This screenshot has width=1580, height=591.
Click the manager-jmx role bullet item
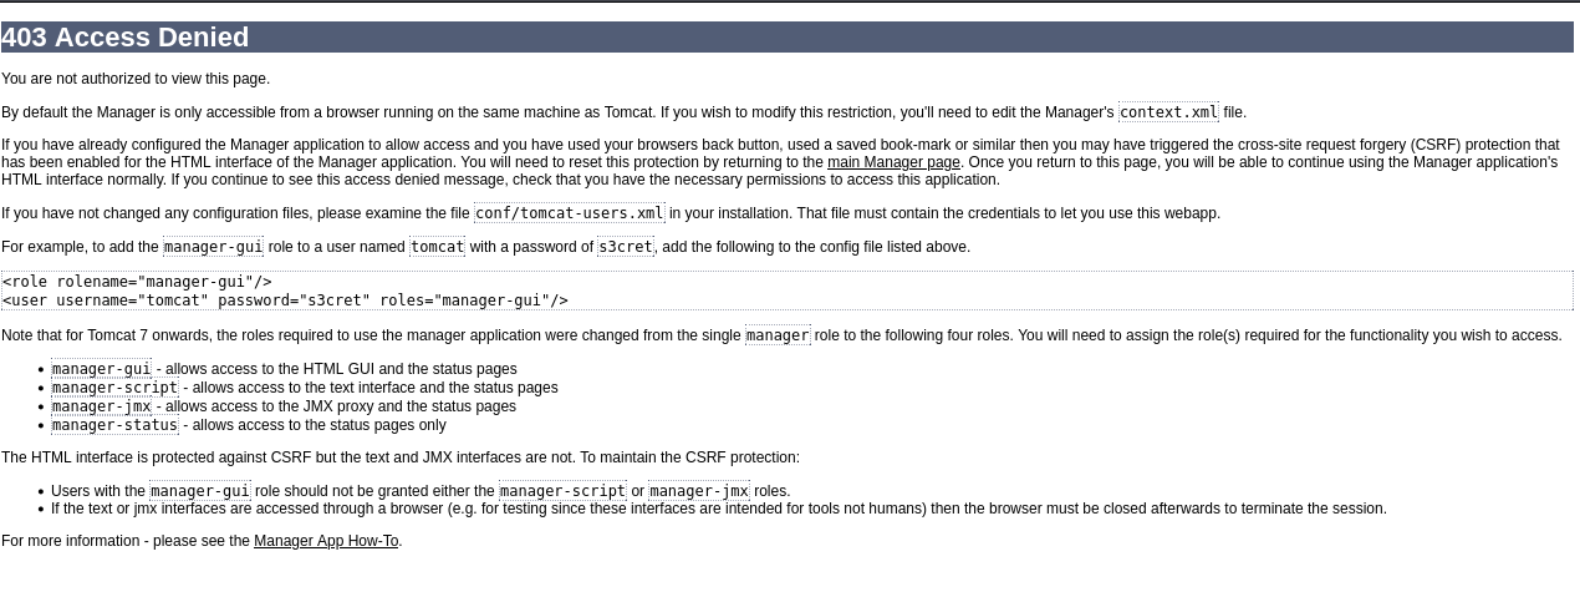click(284, 407)
